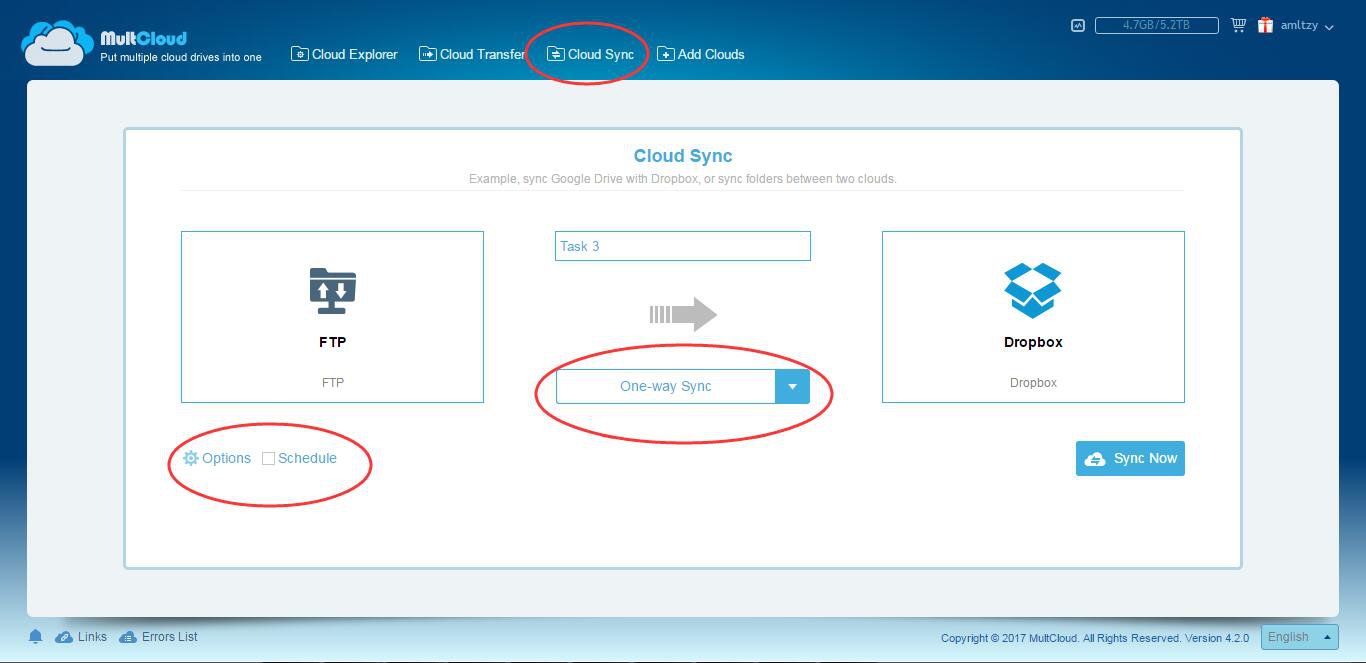Open the One-way Sync combo box
This screenshot has width=1366, height=663.
tap(682, 386)
